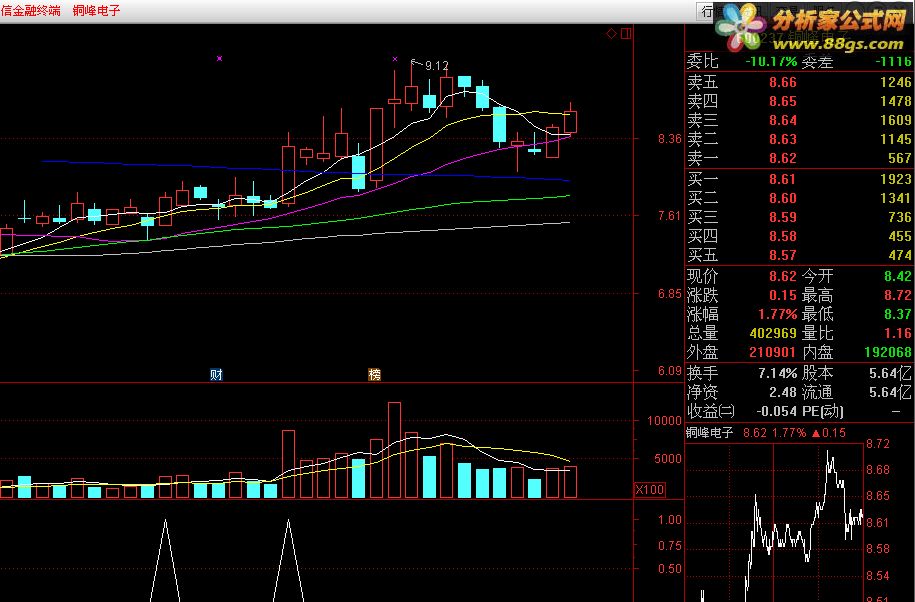
Task: Click the 6.85 price axis label
Action: click(669, 294)
